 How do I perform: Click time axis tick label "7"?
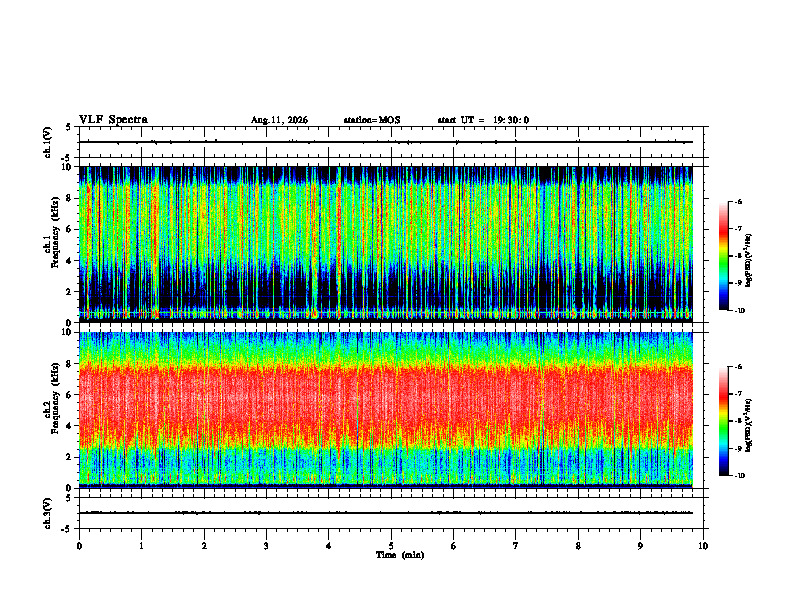516,546
